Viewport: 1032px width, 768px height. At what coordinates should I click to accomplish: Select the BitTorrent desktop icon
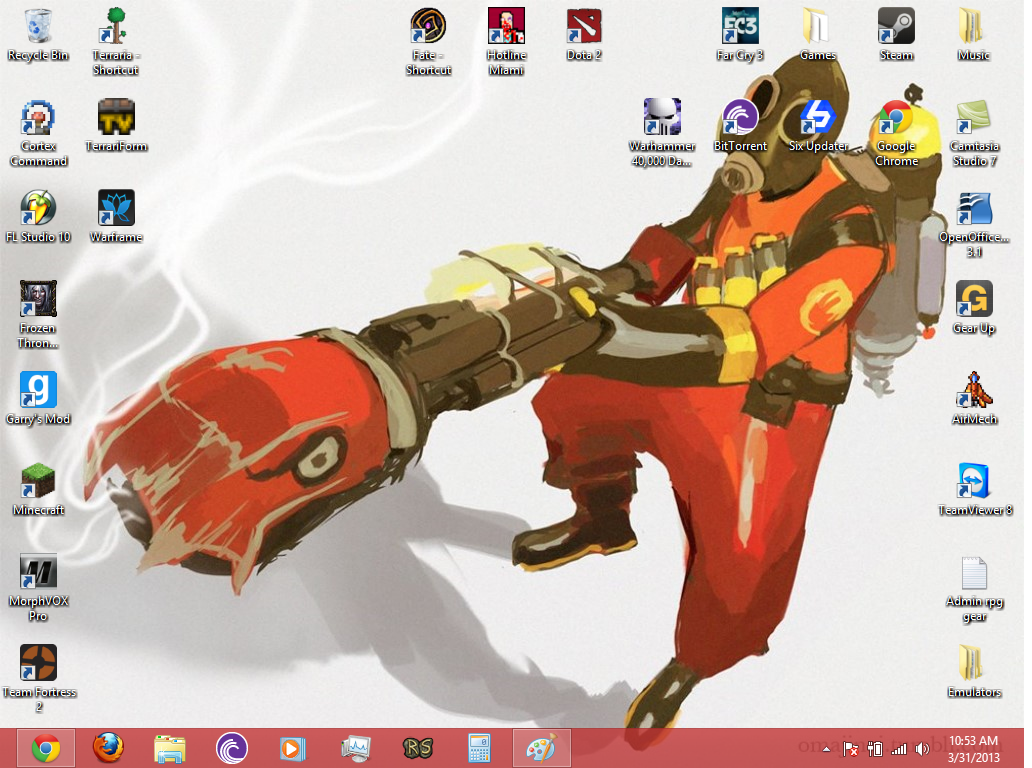(x=740, y=126)
